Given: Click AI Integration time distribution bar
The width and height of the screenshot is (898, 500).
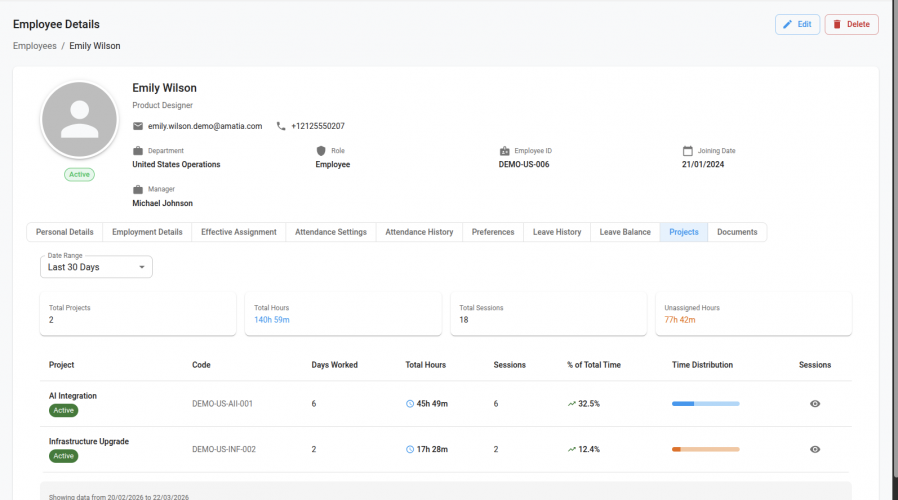Looking at the screenshot, I should [706, 404].
